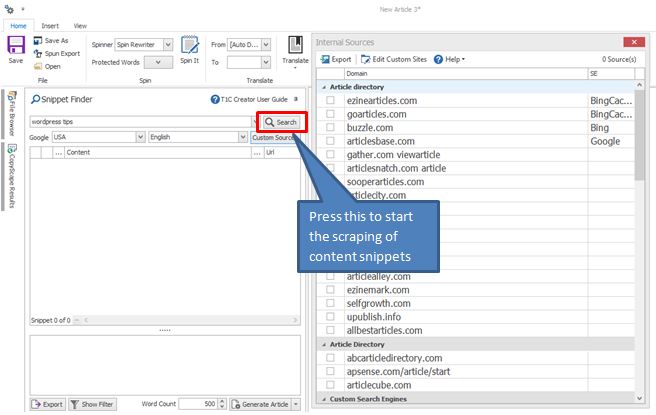Click the Word Count field
656x415 pixels.
(x=198, y=404)
